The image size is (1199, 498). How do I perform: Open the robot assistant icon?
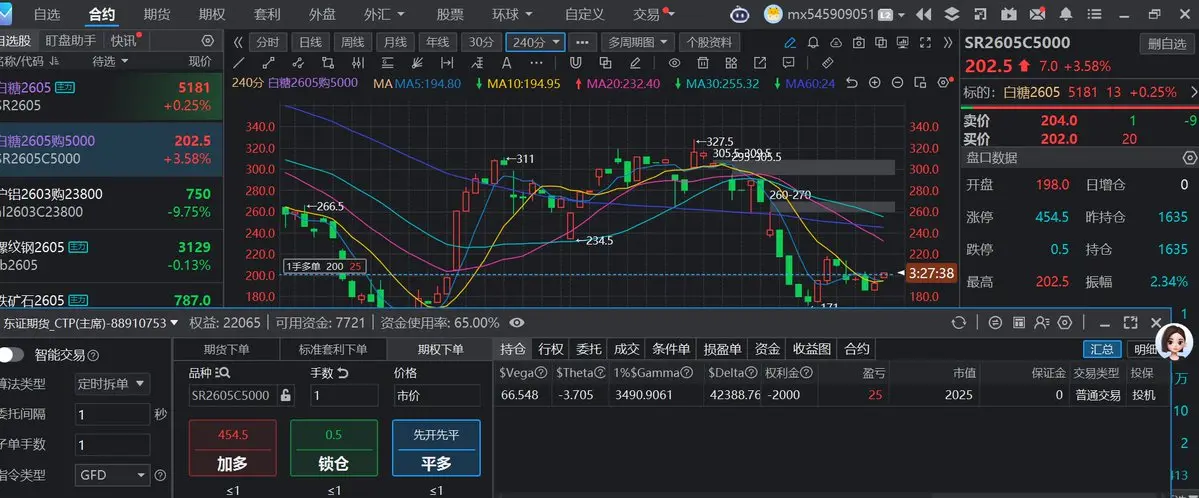click(740, 14)
